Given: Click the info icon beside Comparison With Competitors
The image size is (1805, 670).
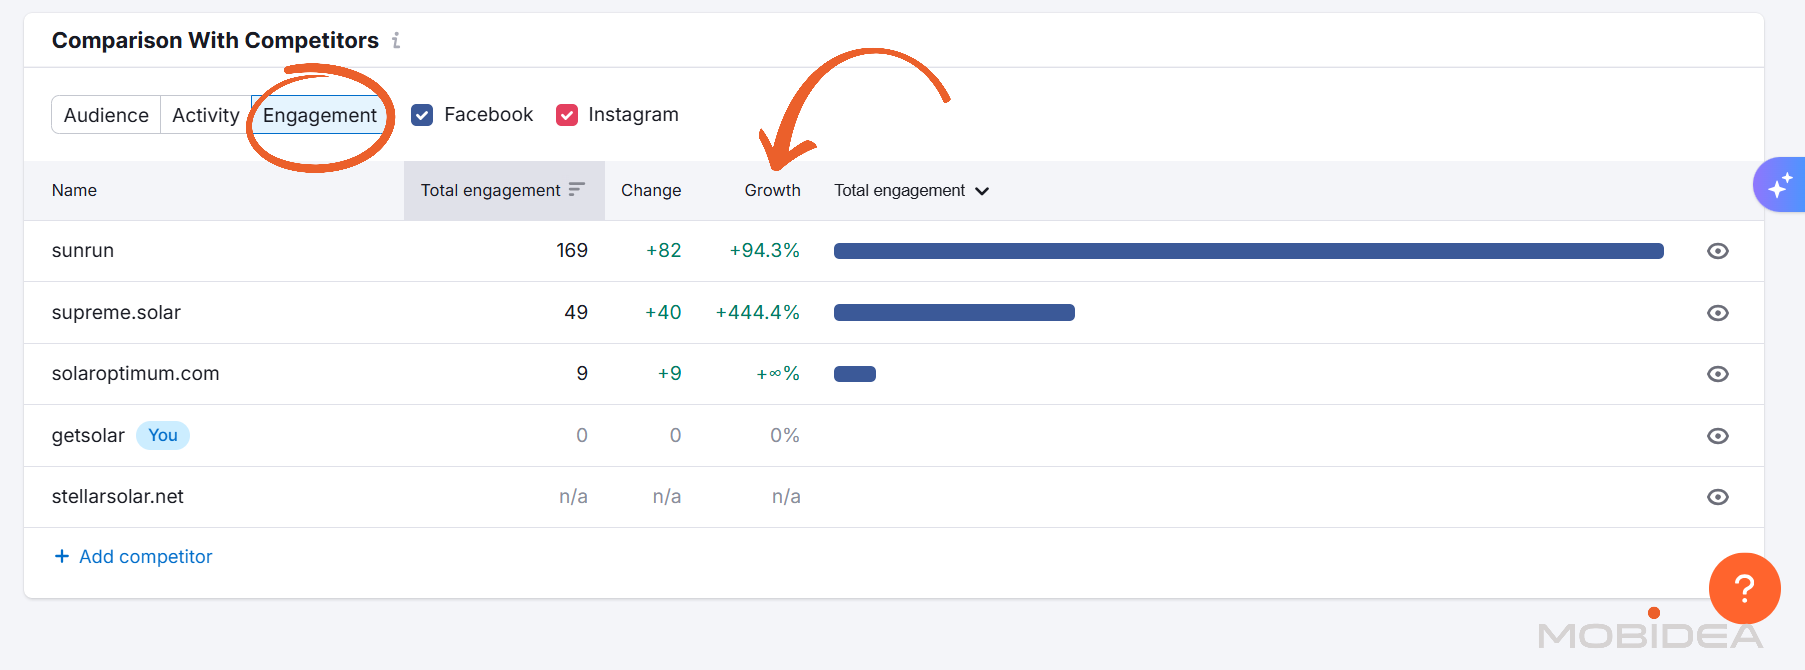Looking at the screenshot, I should (395, 40).
